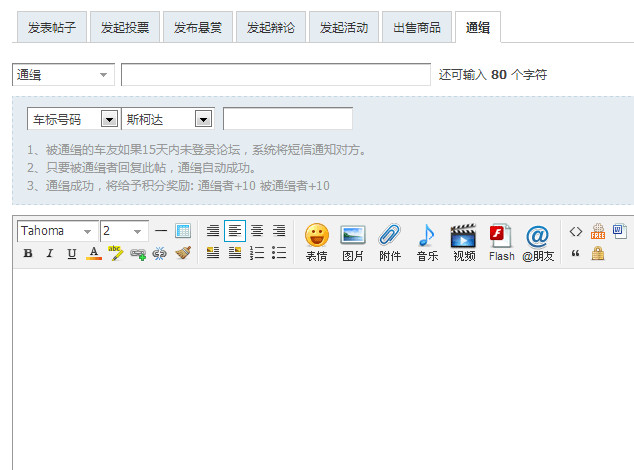Click the abc text highlight pen icon
The height and width of the screenshot is (470, 634).
coord(116,253)
